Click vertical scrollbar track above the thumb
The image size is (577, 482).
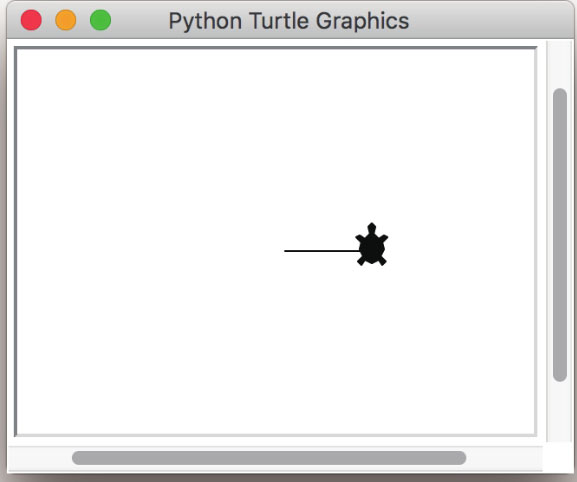click(x=560, y=64)
